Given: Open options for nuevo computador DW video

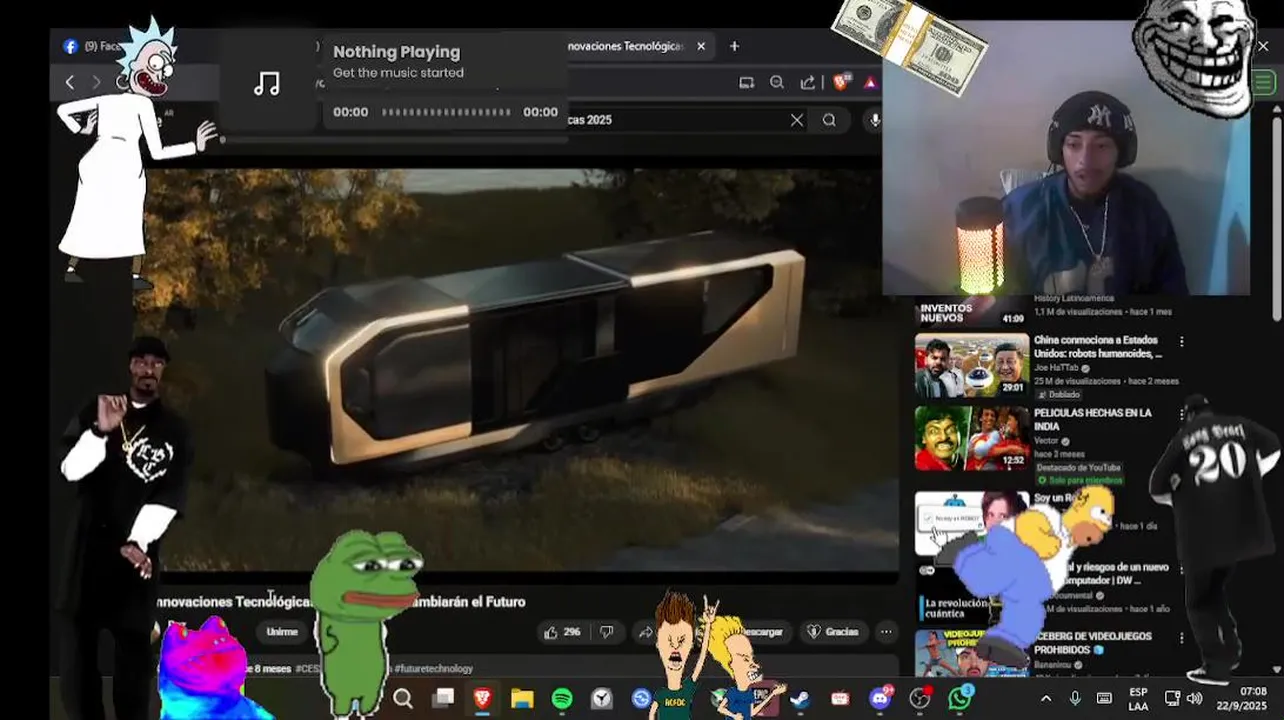Looking at the screenshot, I should [1181, 568].
